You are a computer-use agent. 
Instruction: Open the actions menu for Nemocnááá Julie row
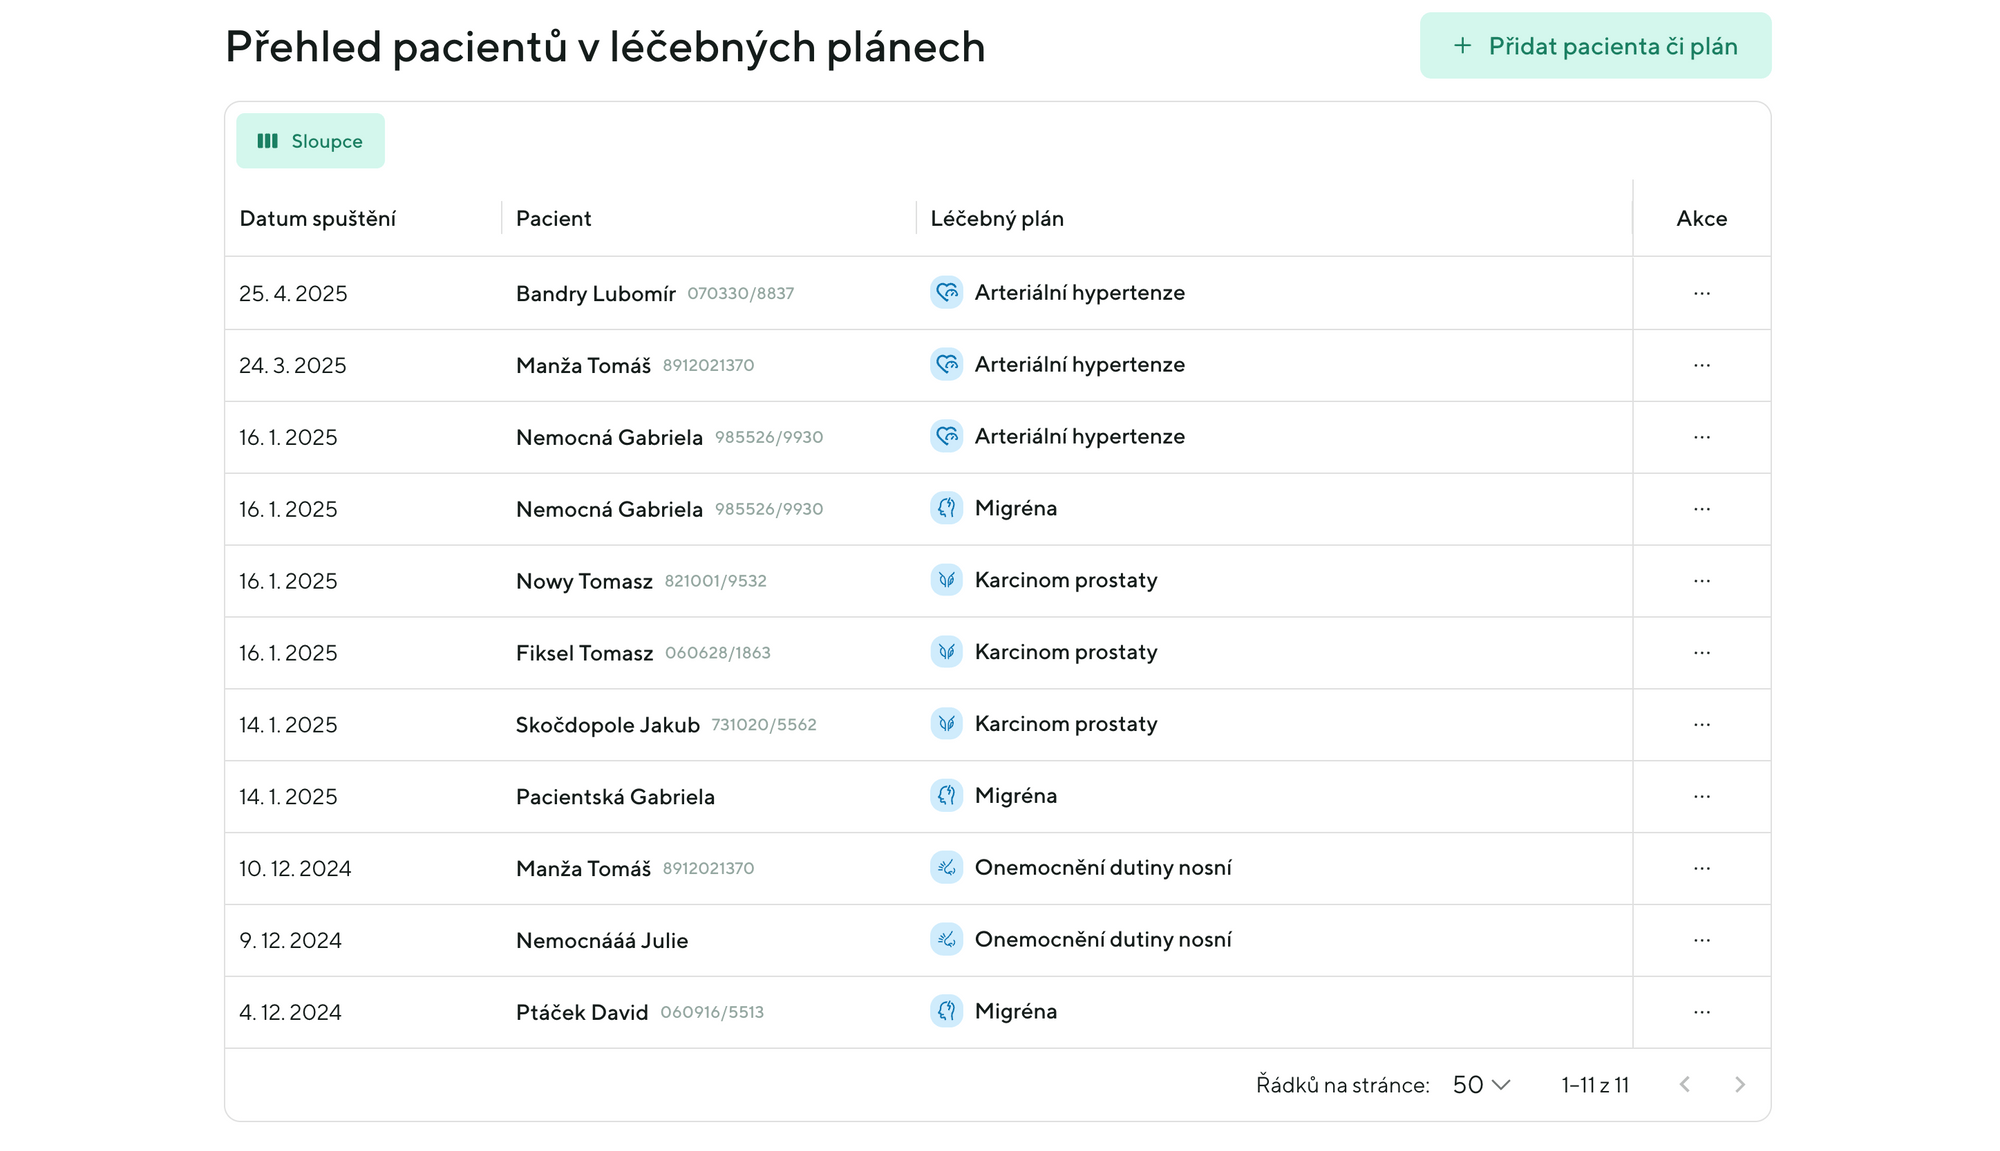[1702, 940]
